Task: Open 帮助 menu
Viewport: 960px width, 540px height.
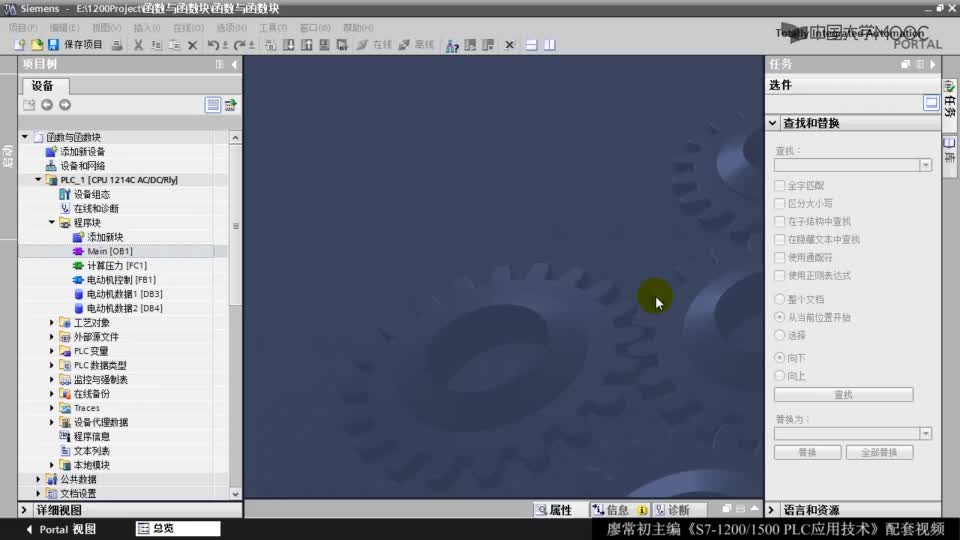Action: 358,28
